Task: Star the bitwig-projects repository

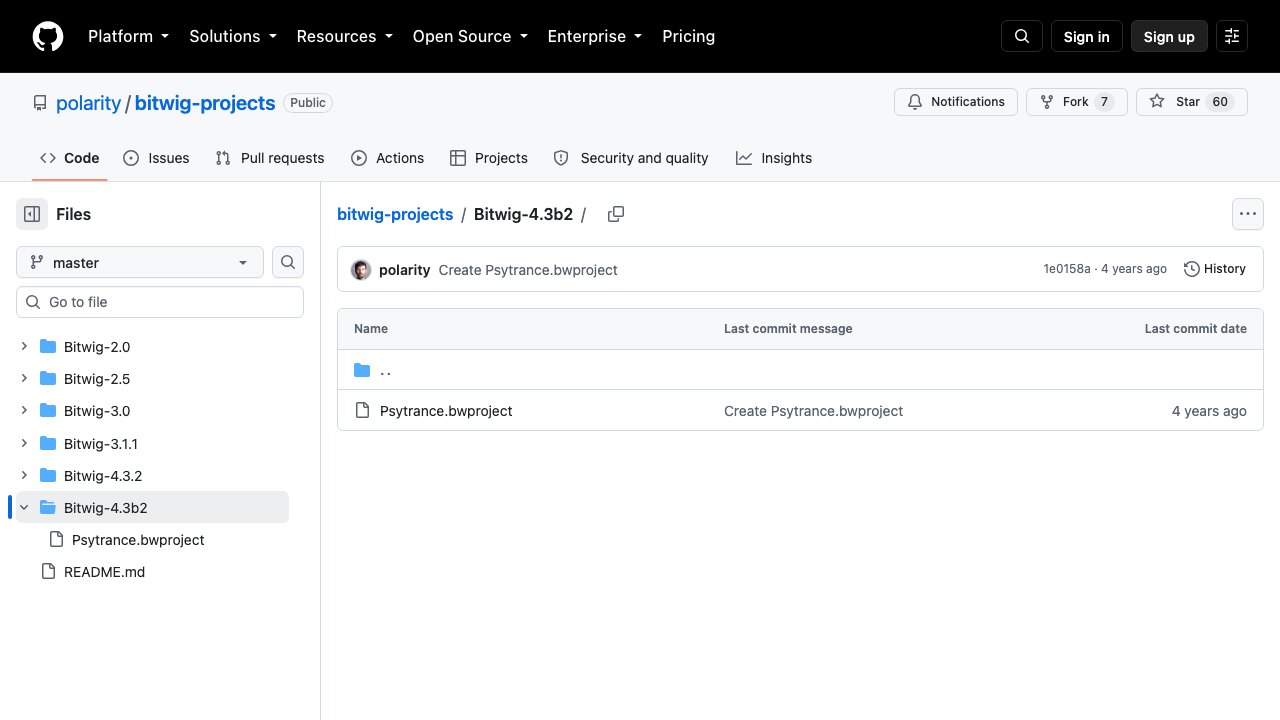Action: (1192, 102)
